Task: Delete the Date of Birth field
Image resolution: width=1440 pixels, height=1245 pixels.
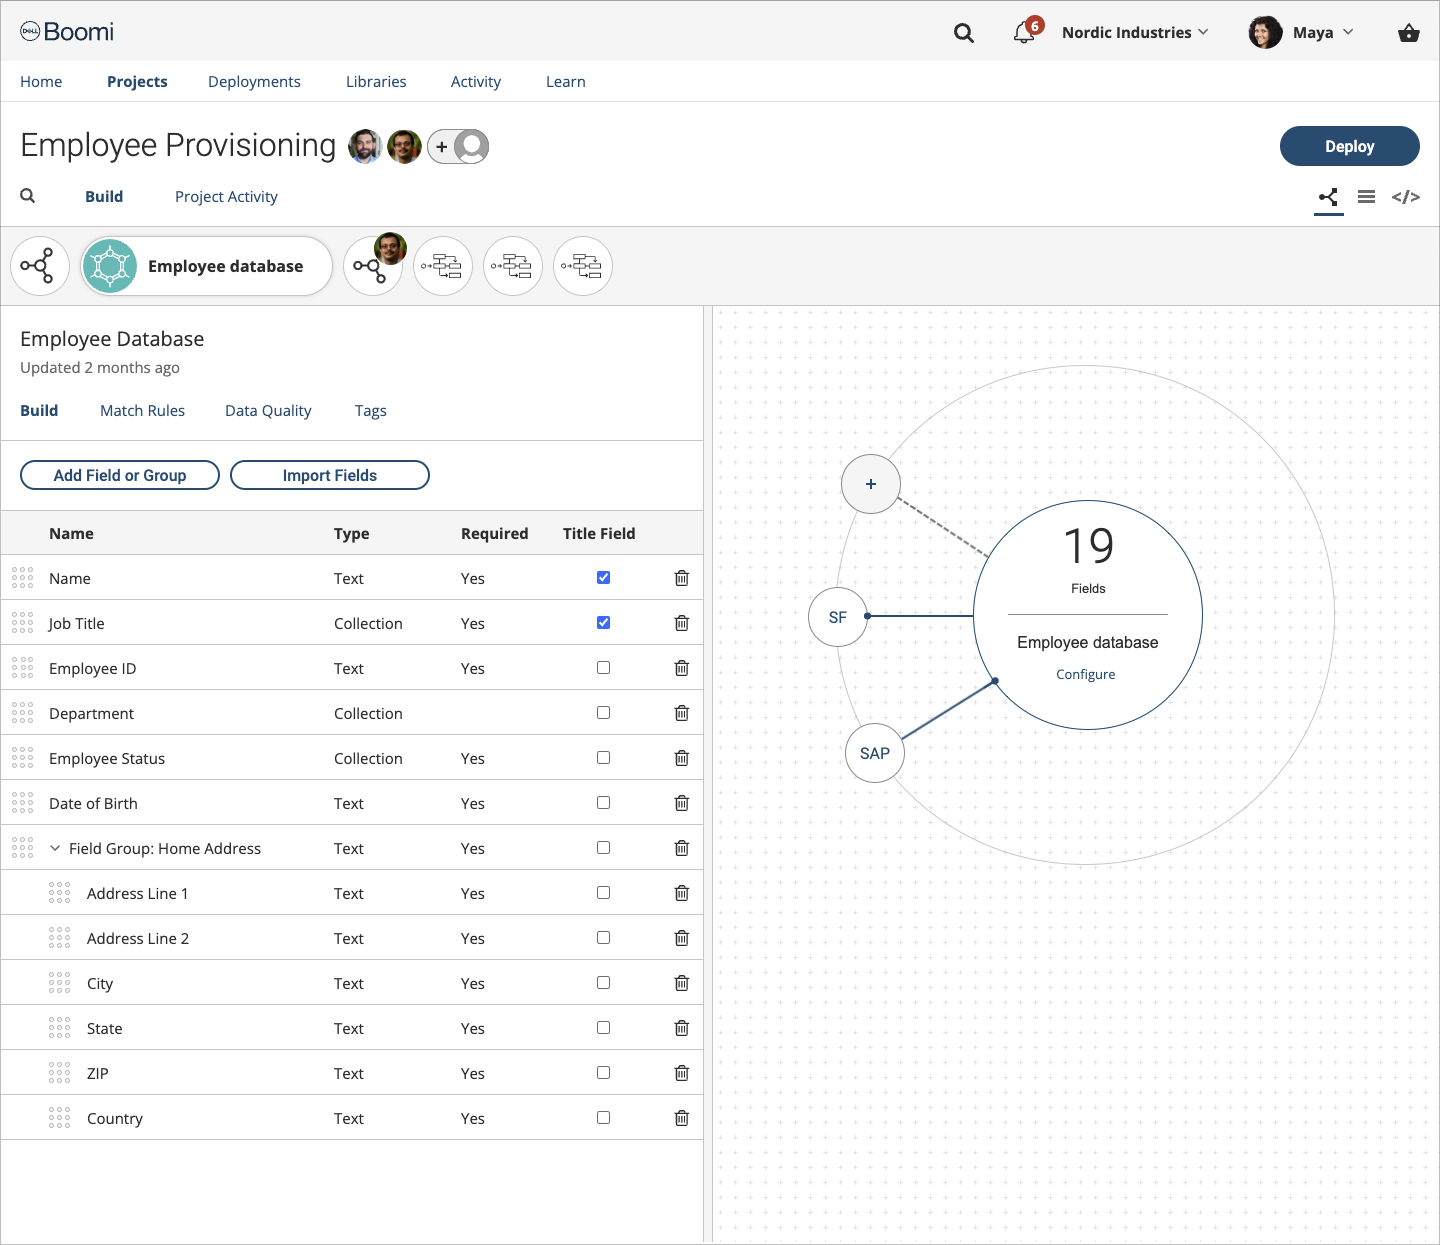Action: (x=682, y=803)
